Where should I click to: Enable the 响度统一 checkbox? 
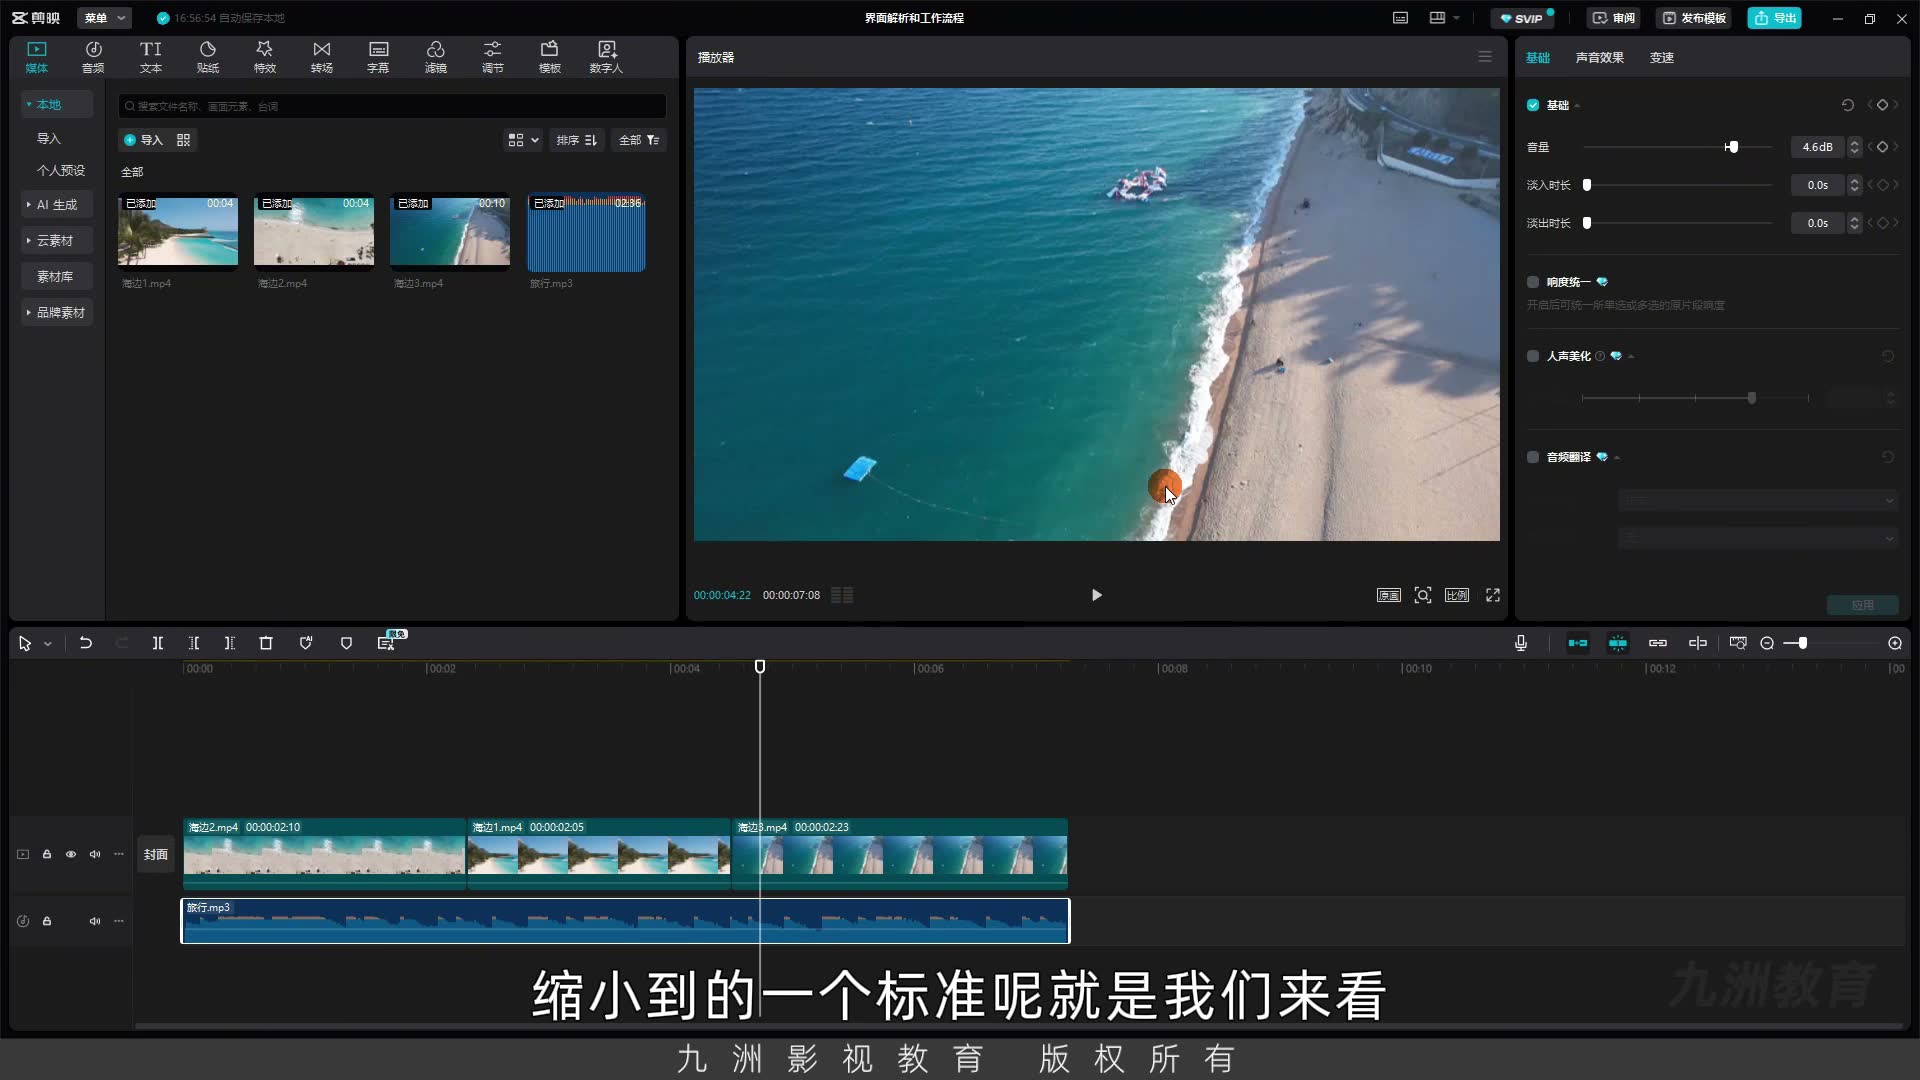(x=1533, y=282)
